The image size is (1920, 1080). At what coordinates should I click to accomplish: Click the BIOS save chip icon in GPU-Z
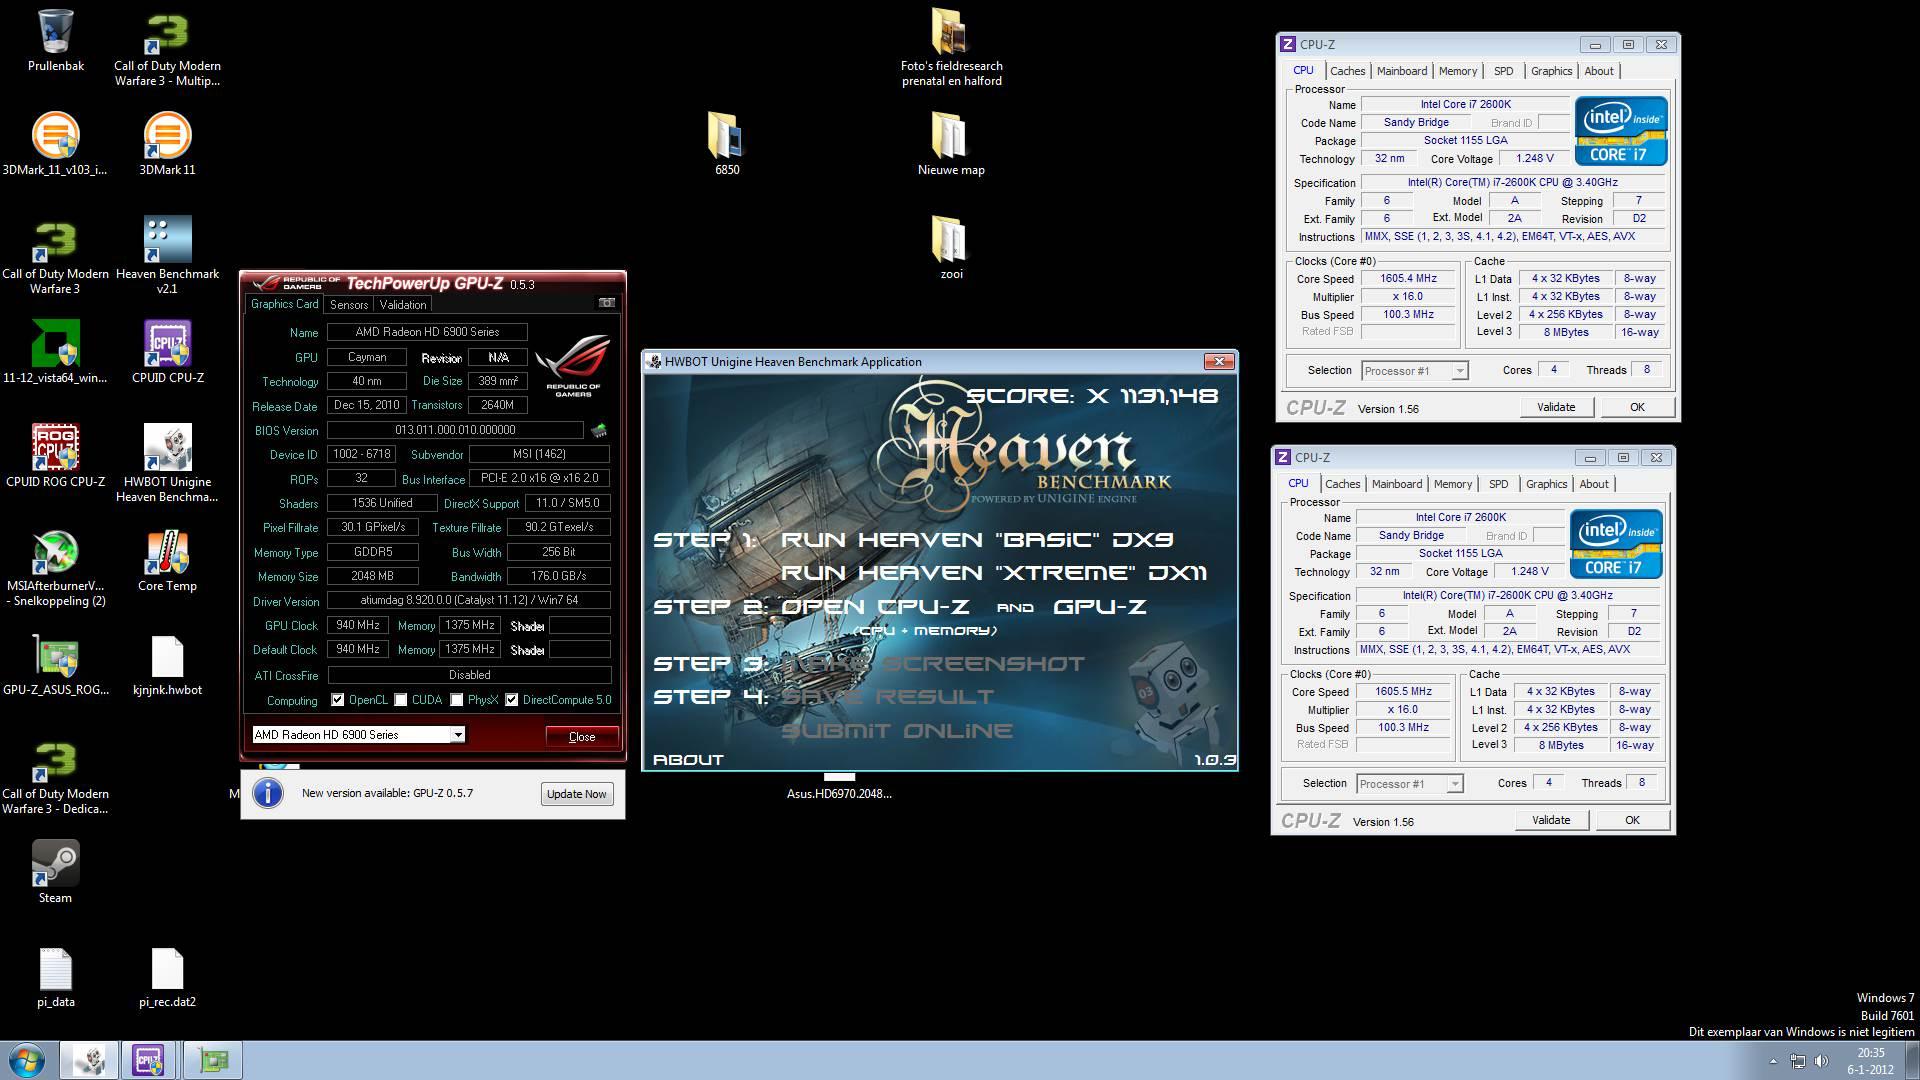click(599, 430)
